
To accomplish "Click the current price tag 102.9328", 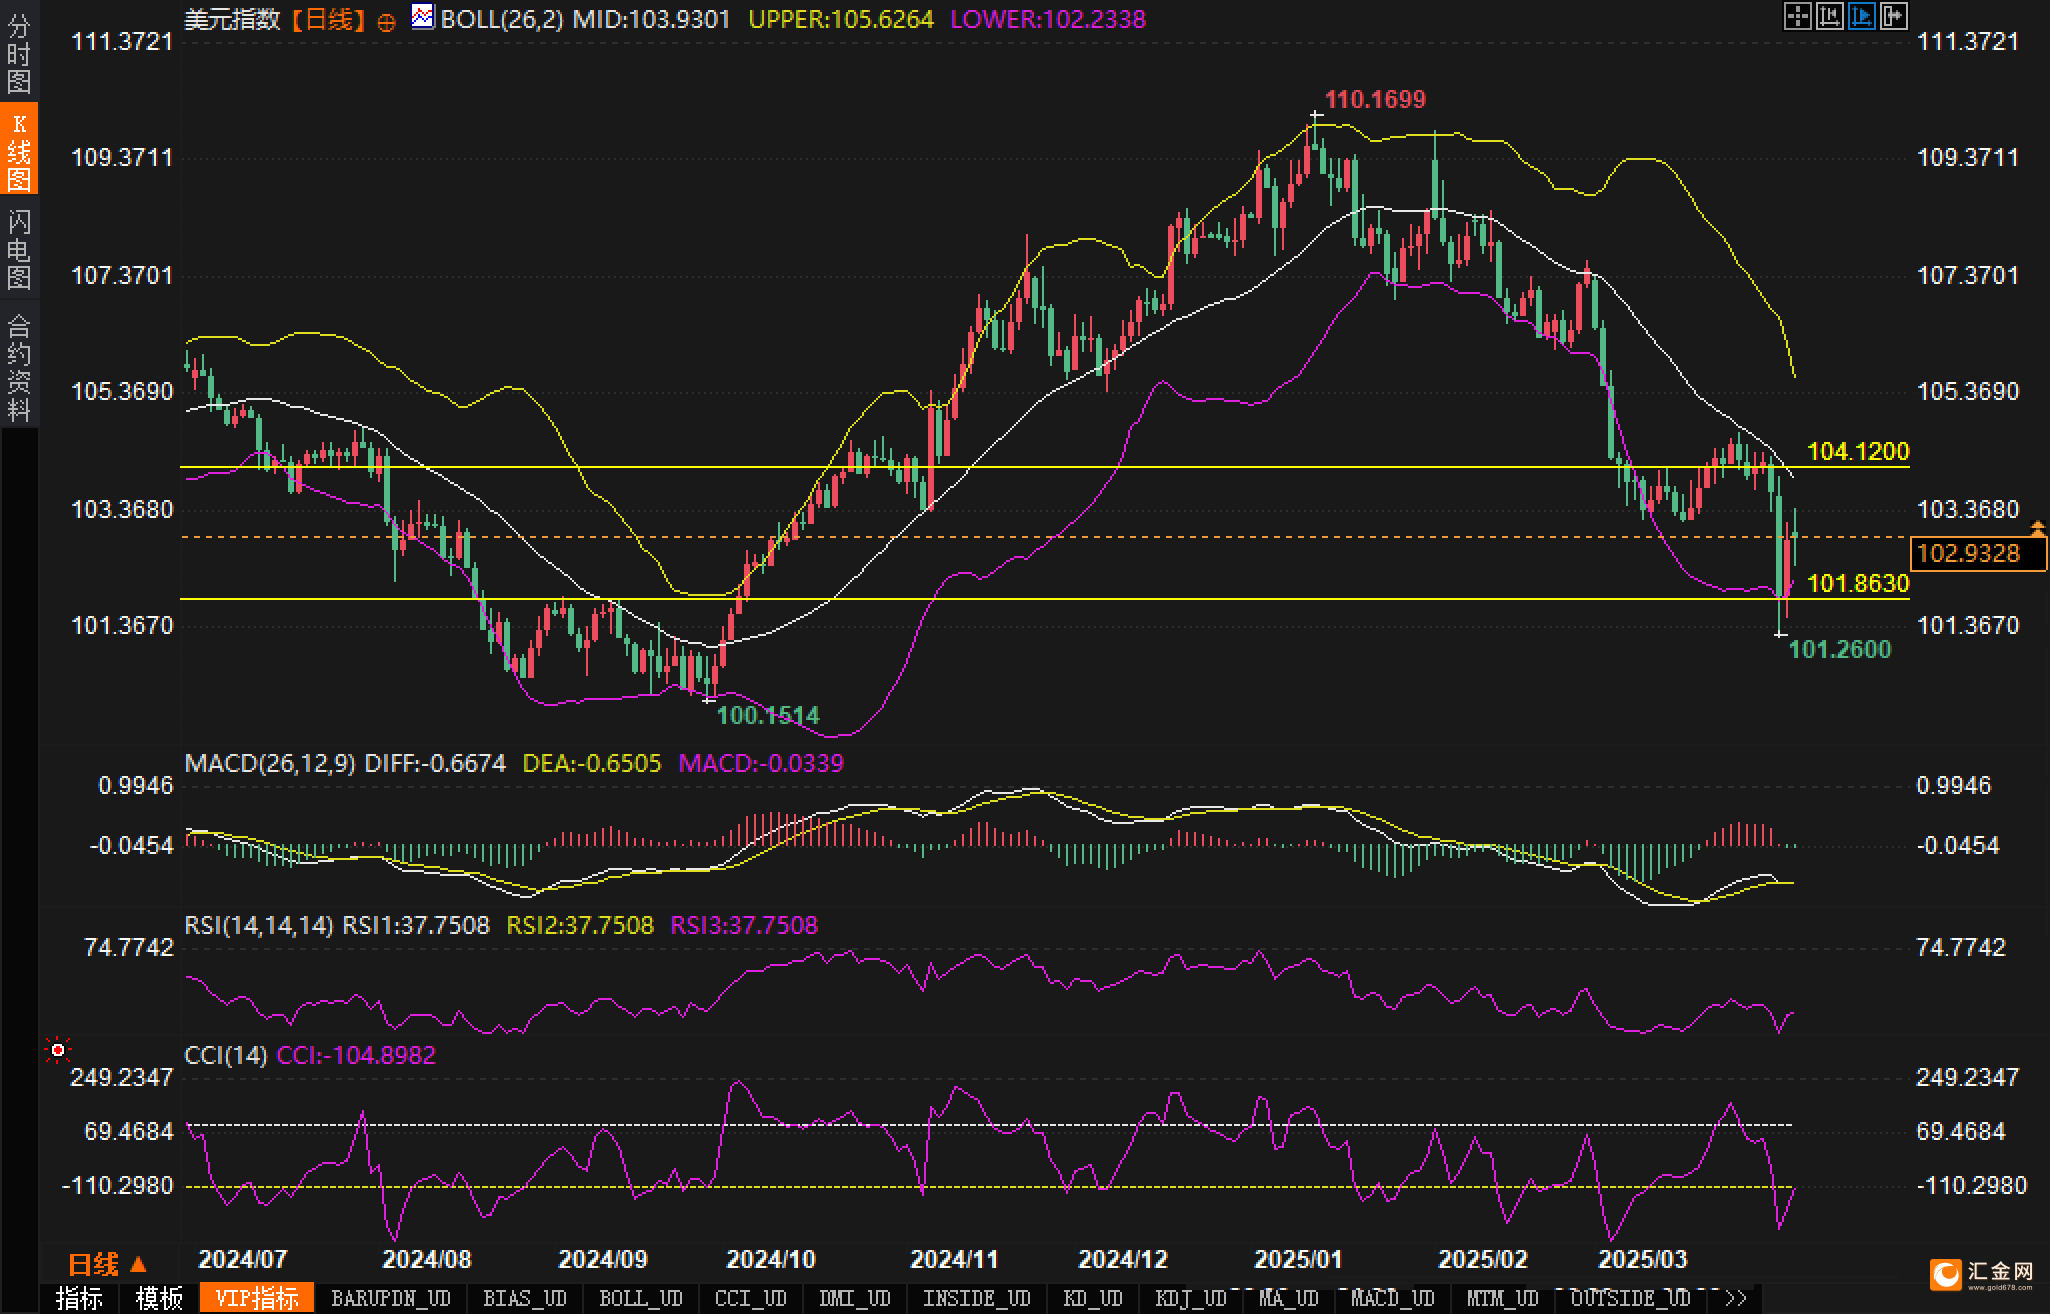I will (1979, 553).
